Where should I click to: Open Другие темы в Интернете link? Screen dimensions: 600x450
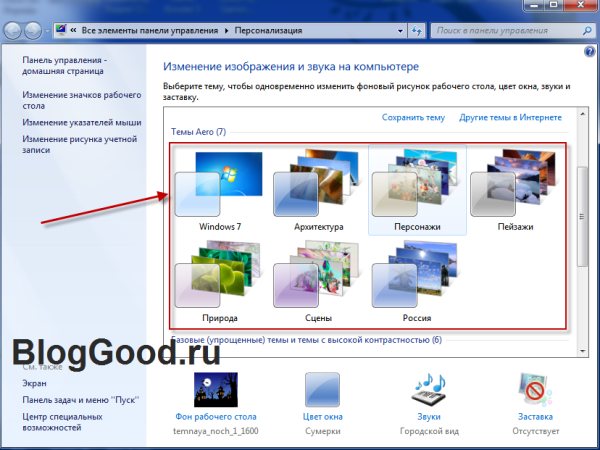(510, 117)
